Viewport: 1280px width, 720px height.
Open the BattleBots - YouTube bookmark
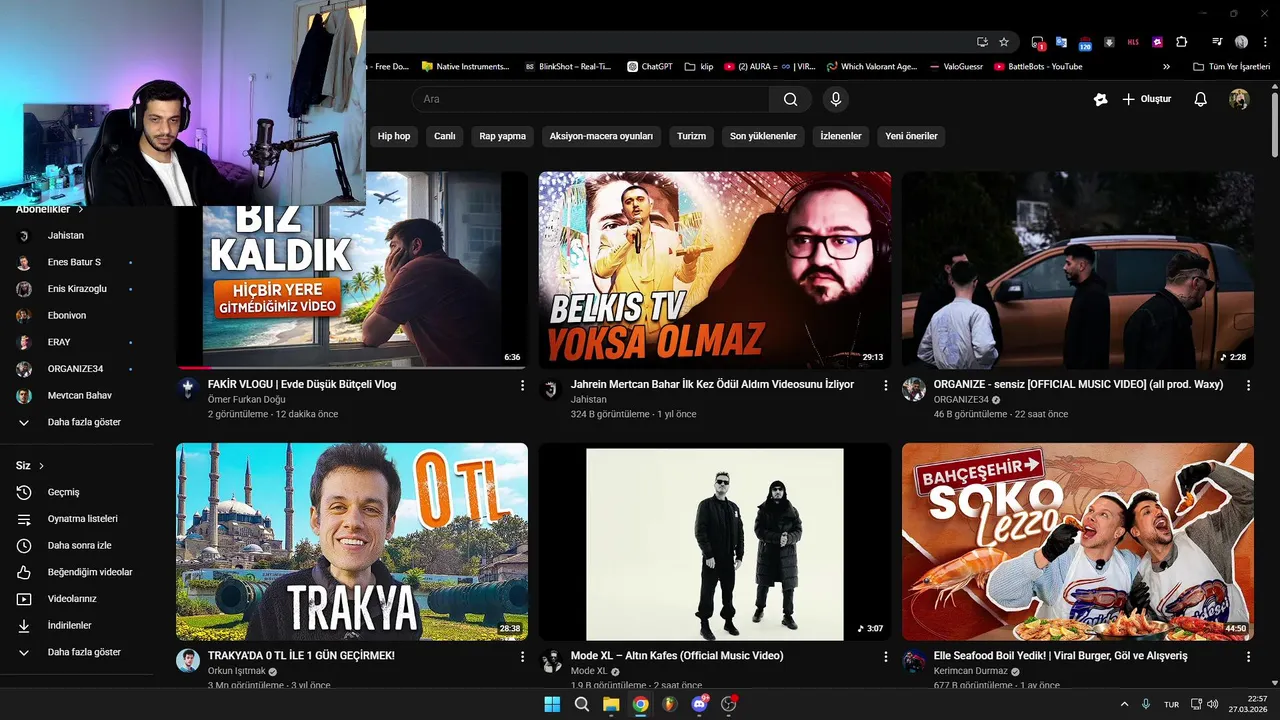pos(1038,67)
